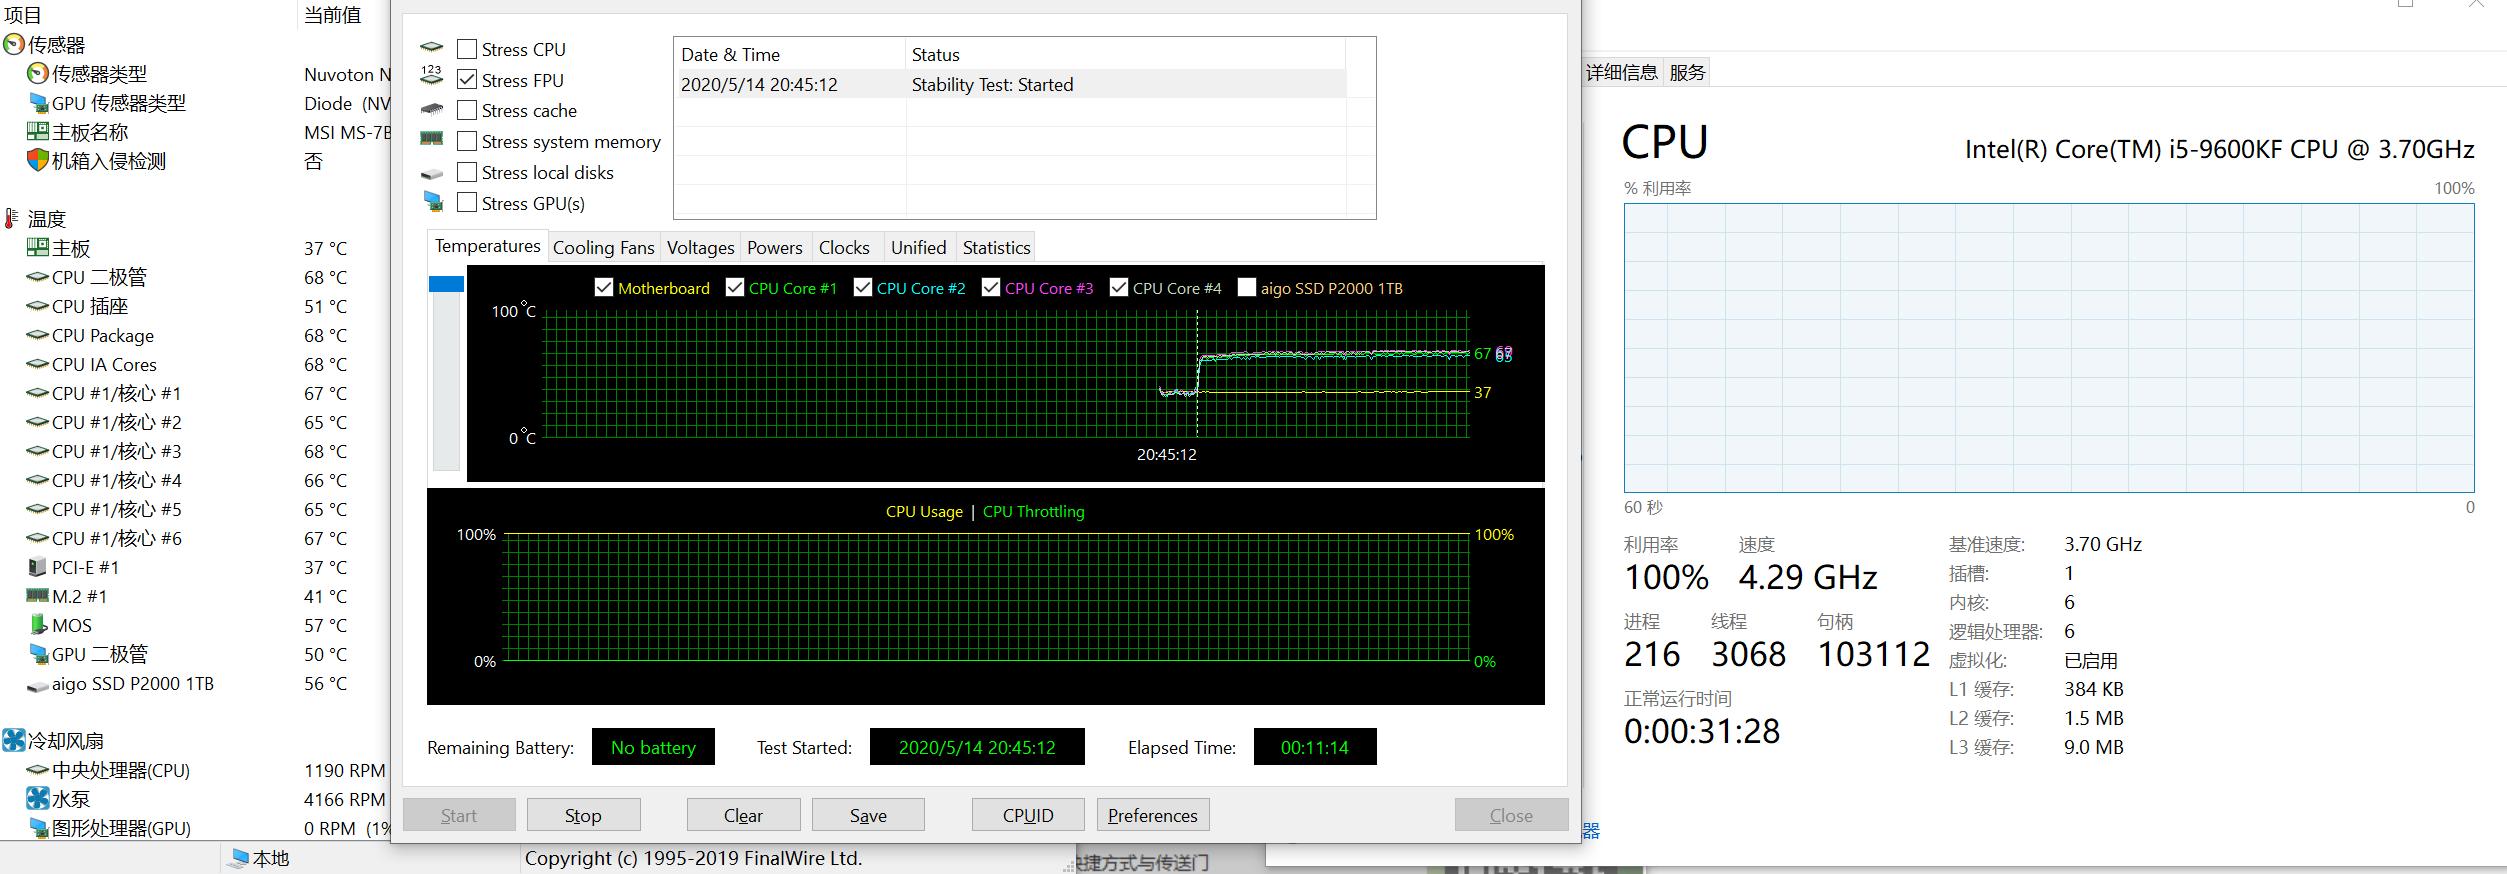
Task: Select the CPU #1/核心 #3 temperature row
Action: [195, 451]
